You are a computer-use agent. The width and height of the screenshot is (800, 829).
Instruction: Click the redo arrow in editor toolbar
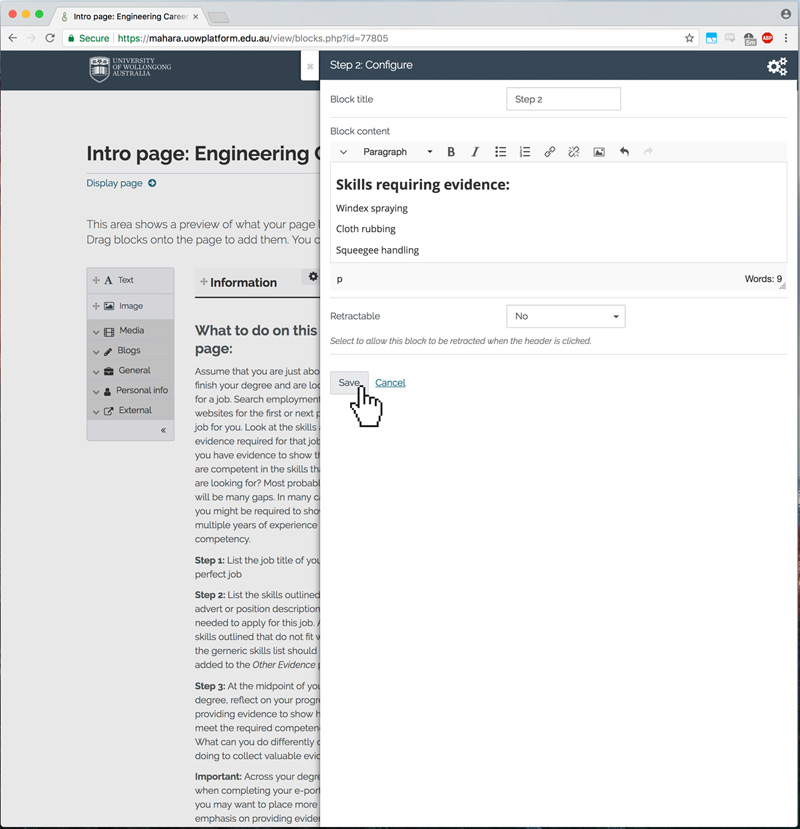(648, 152)
